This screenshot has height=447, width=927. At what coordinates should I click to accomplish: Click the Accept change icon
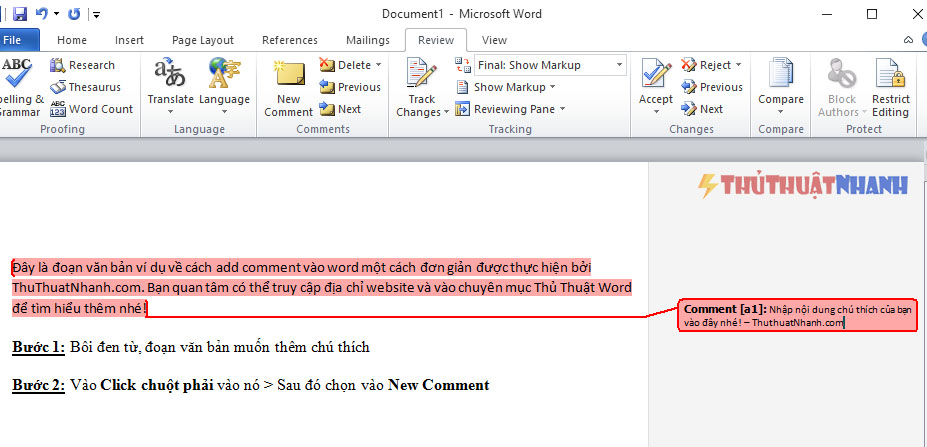(656, 74)
